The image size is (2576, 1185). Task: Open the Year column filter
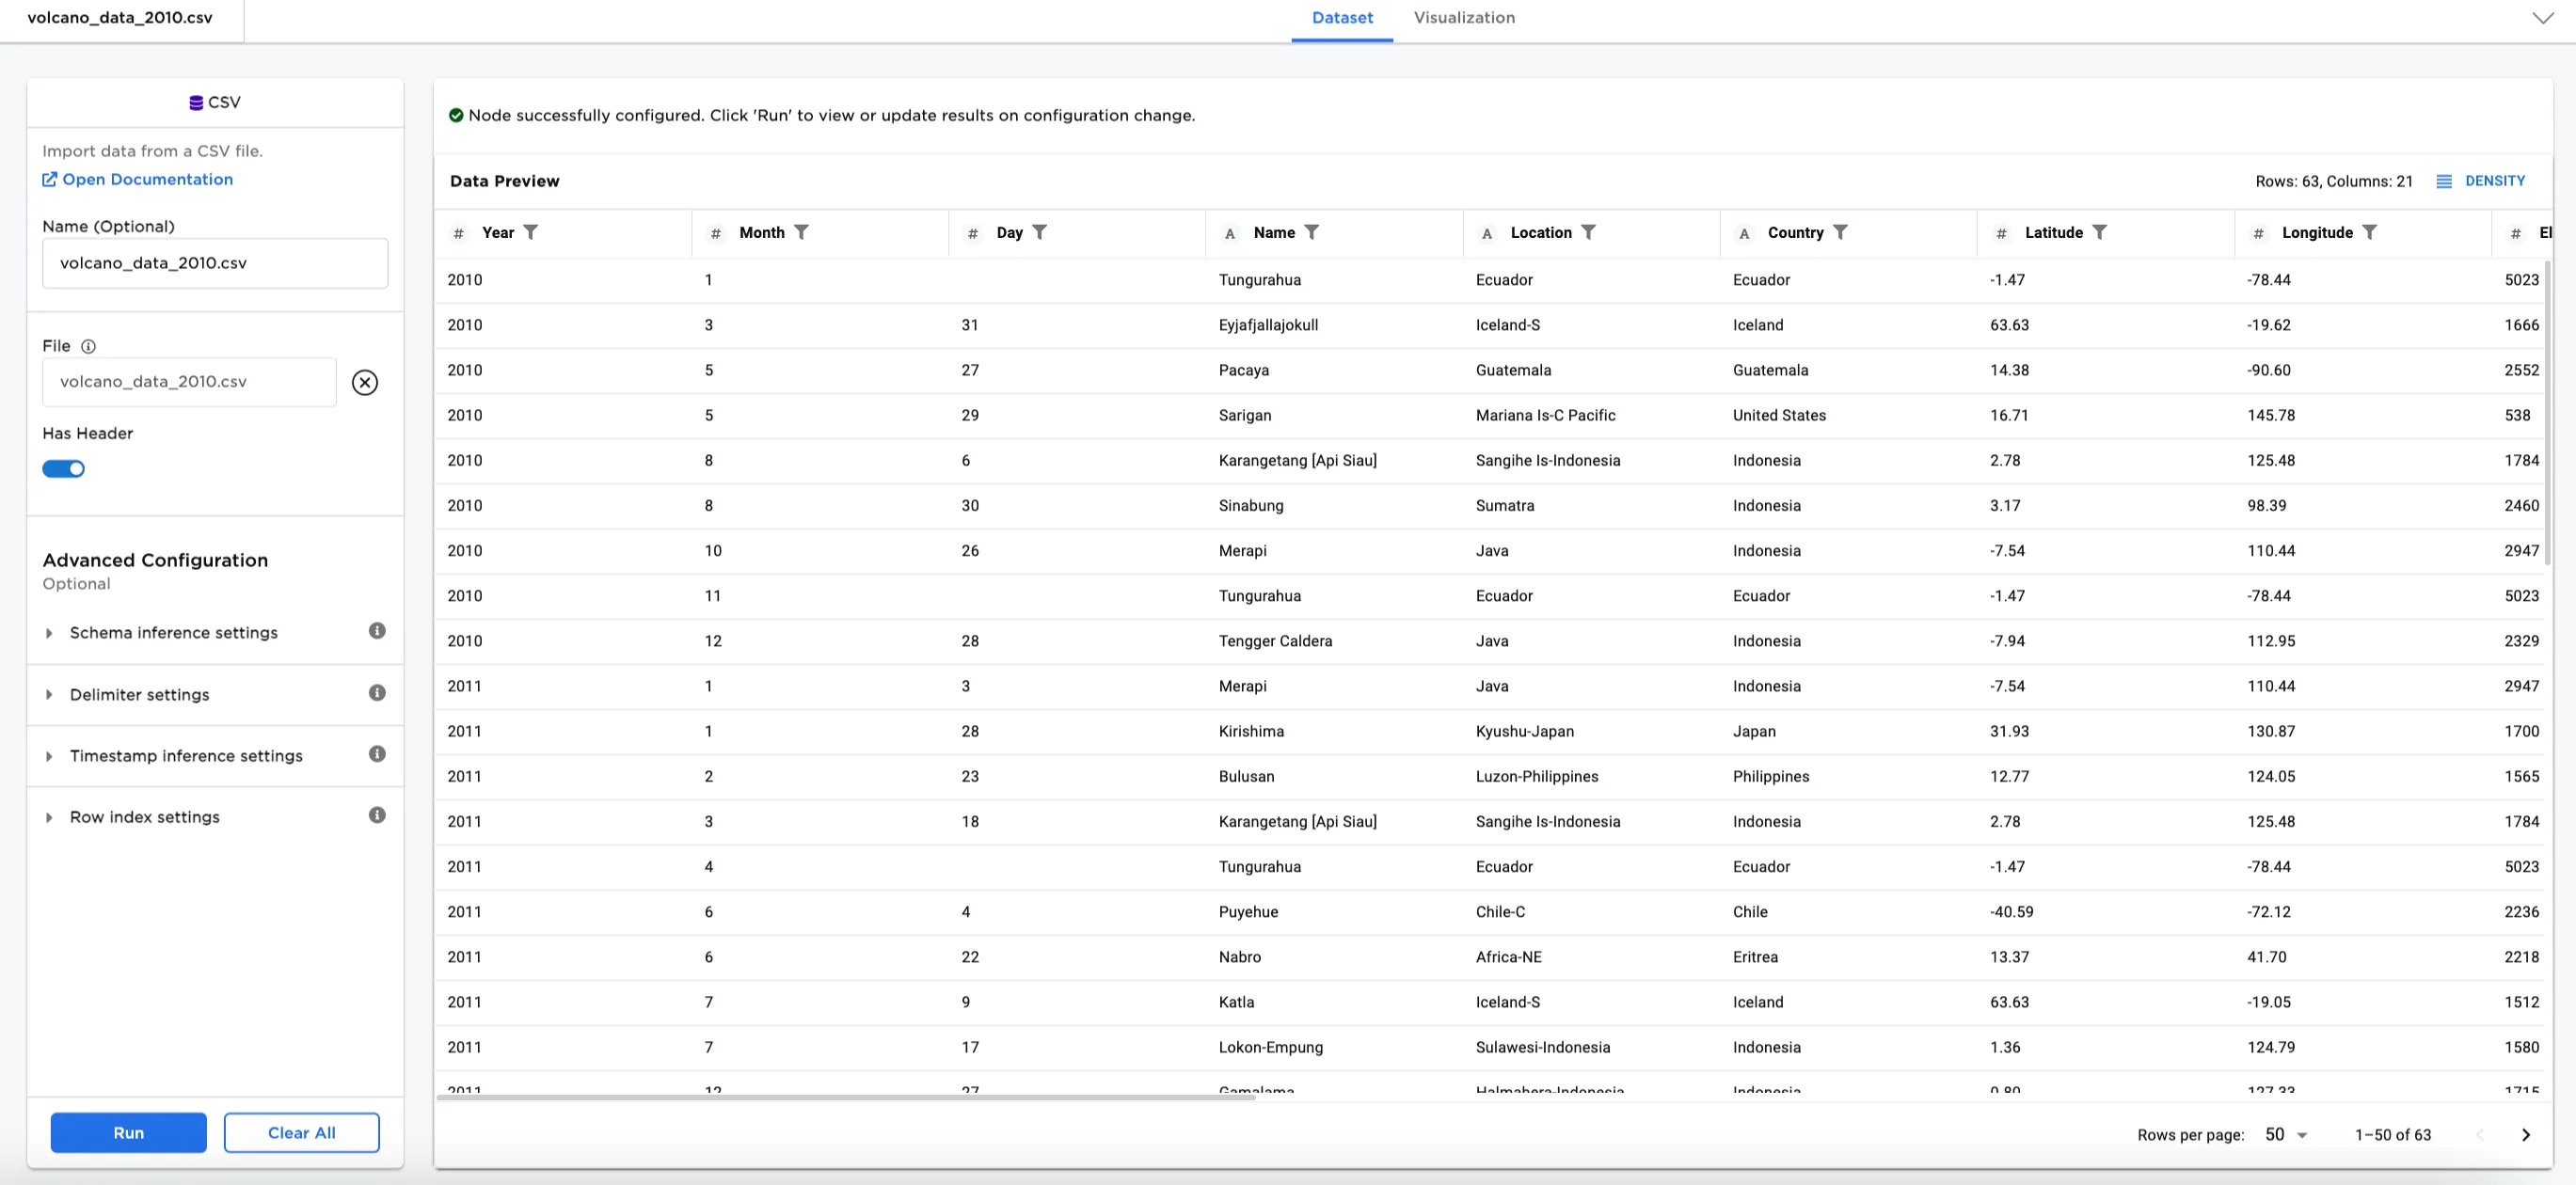click(x=532, y=232)
